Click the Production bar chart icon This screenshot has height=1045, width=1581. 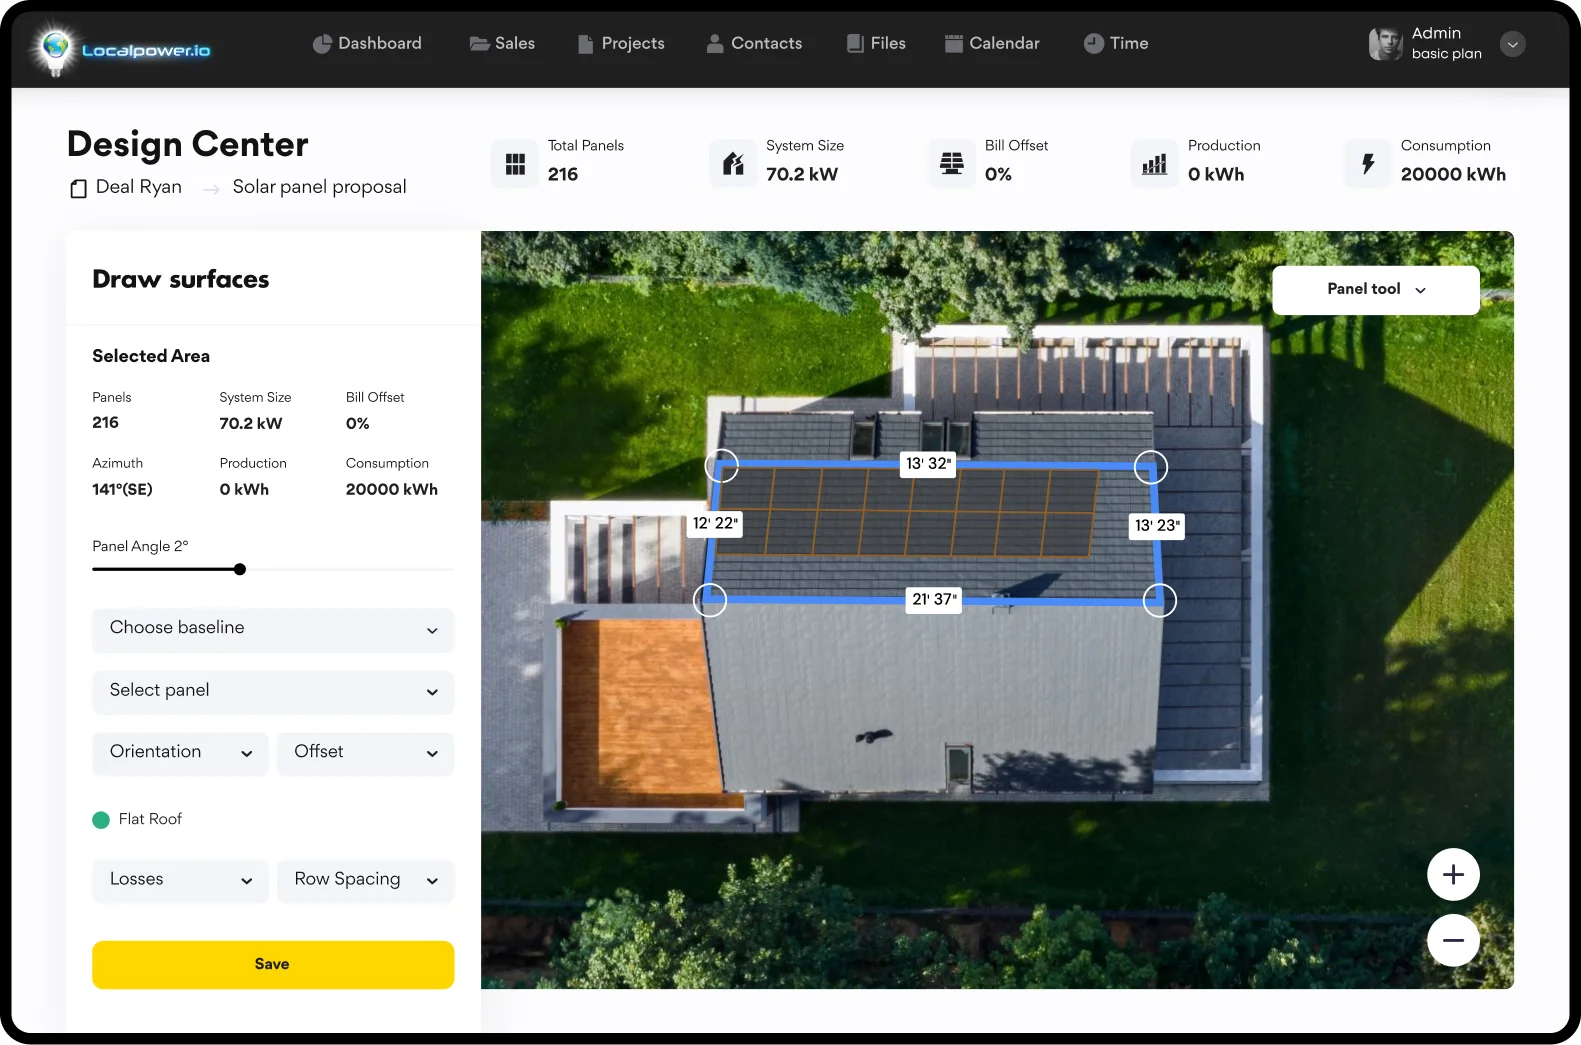(1155, 164)
